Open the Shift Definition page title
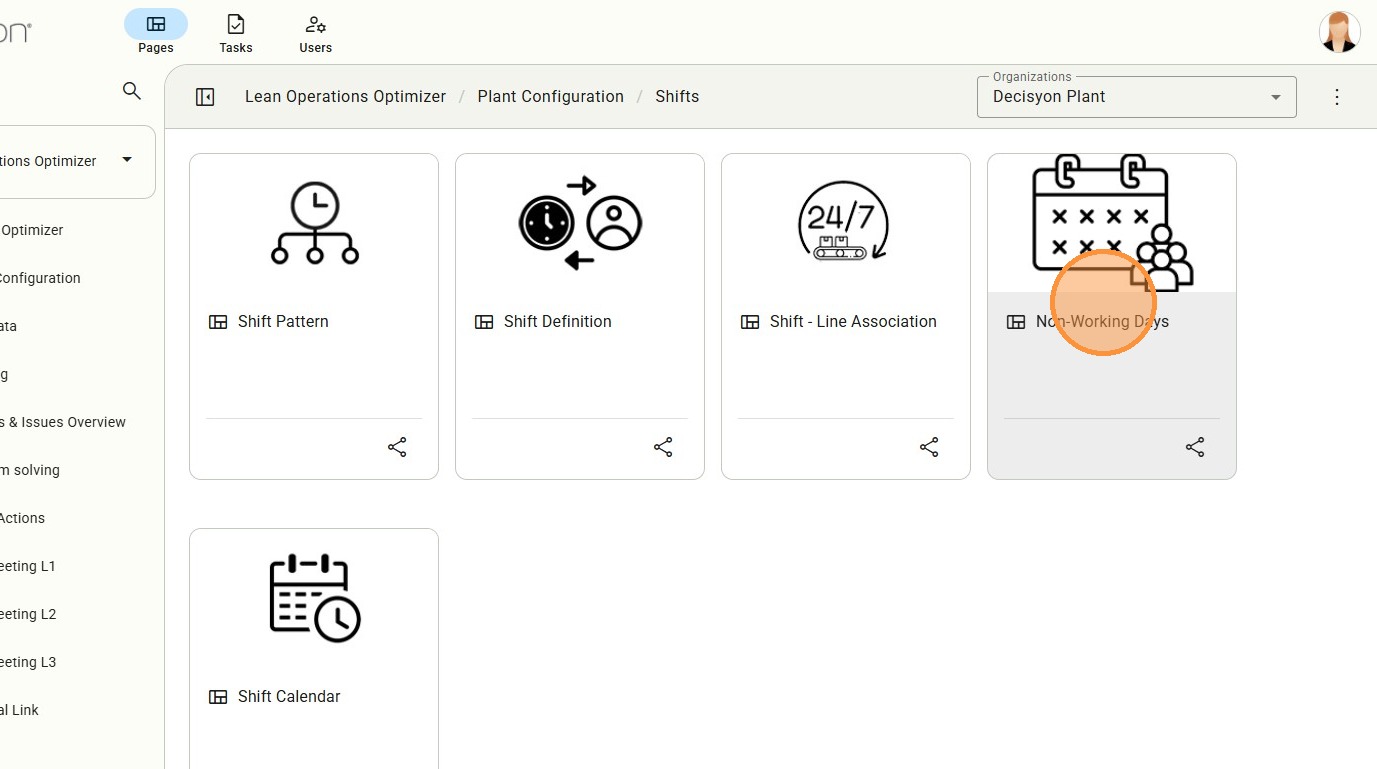Image resolution: width=1377 pixels, height=769 pixels. pyautogui.click(x=557, y=322)
